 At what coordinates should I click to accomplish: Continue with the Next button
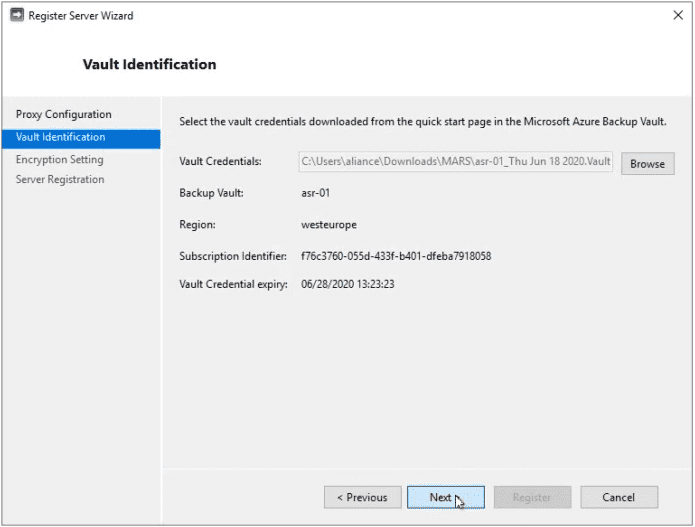[446, 497]
